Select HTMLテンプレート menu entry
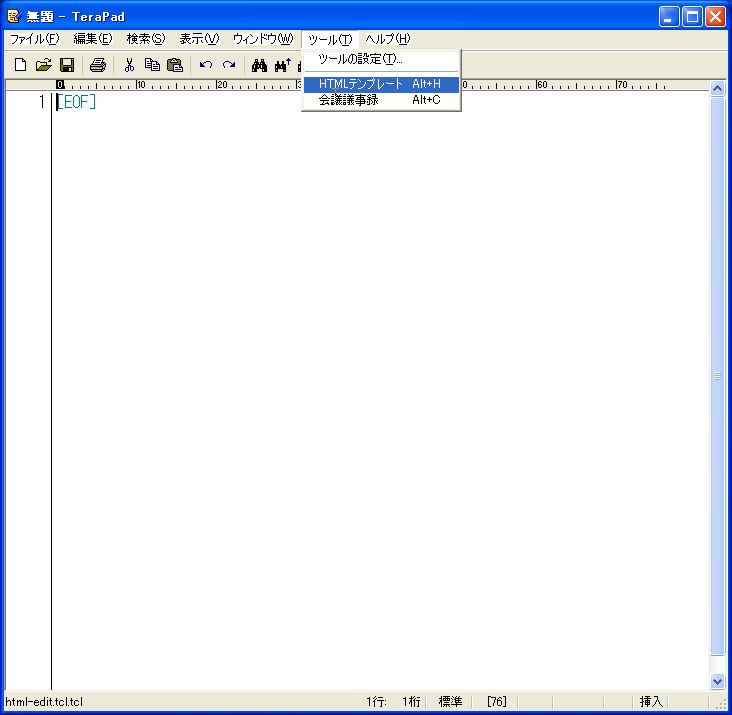The height and width of the screenshot is (715, 732). 381,84
